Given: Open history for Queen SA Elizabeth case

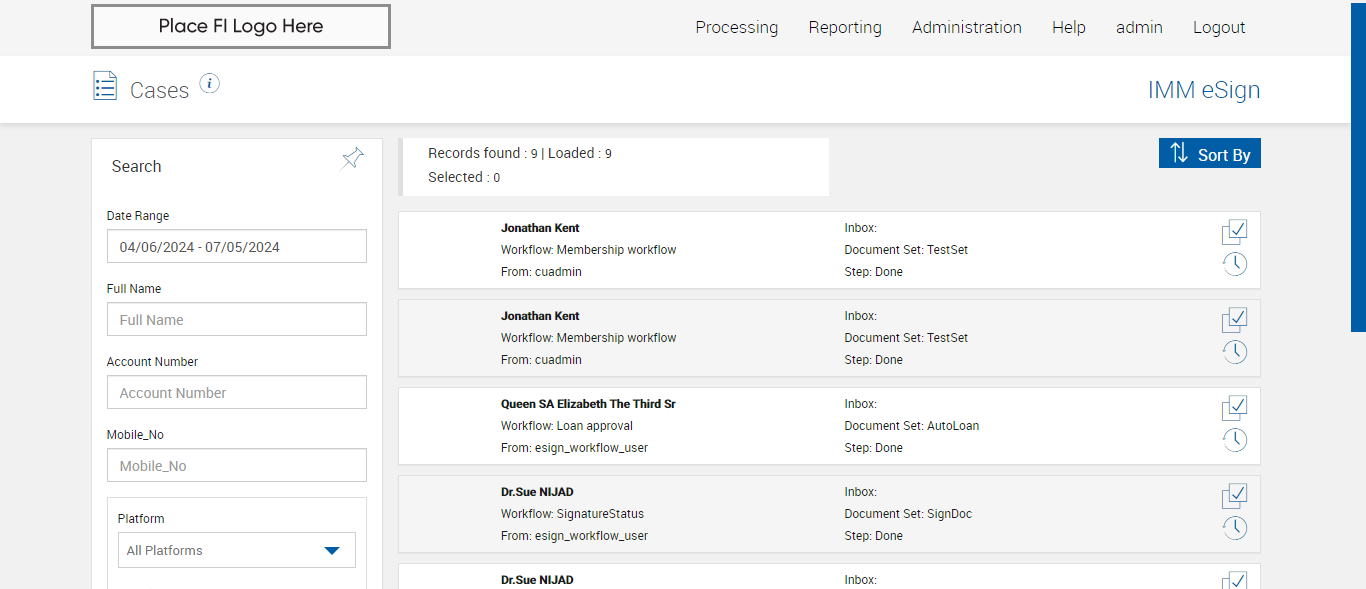Looking at the screenshot, I should [1235, 440].
